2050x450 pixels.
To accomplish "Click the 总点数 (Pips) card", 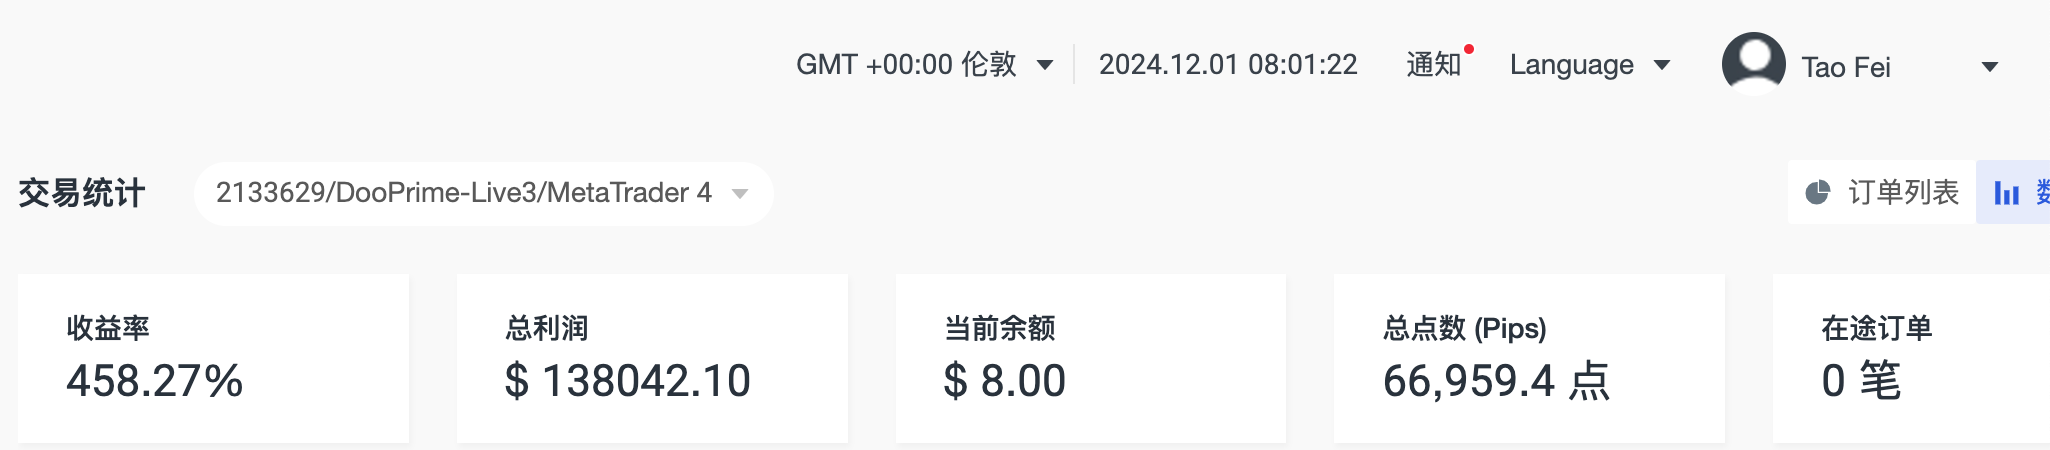I will [1529, 358].
